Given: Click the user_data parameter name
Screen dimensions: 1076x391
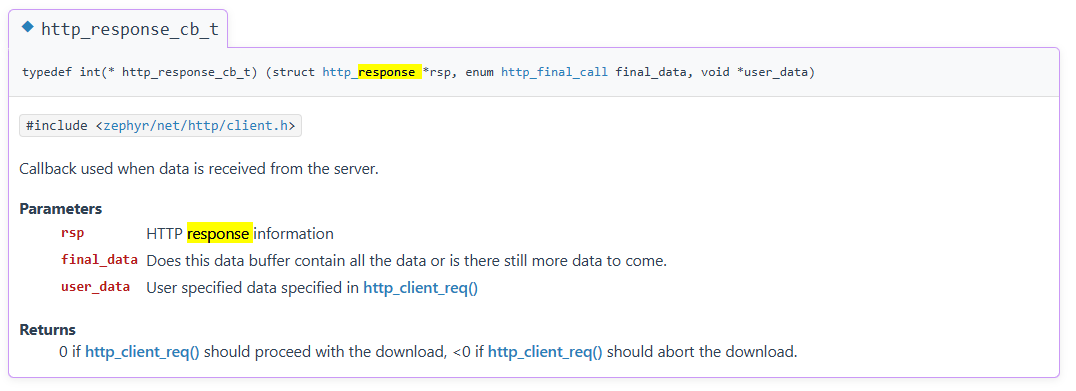Looking at the screenshot, I should coord(95,287).
